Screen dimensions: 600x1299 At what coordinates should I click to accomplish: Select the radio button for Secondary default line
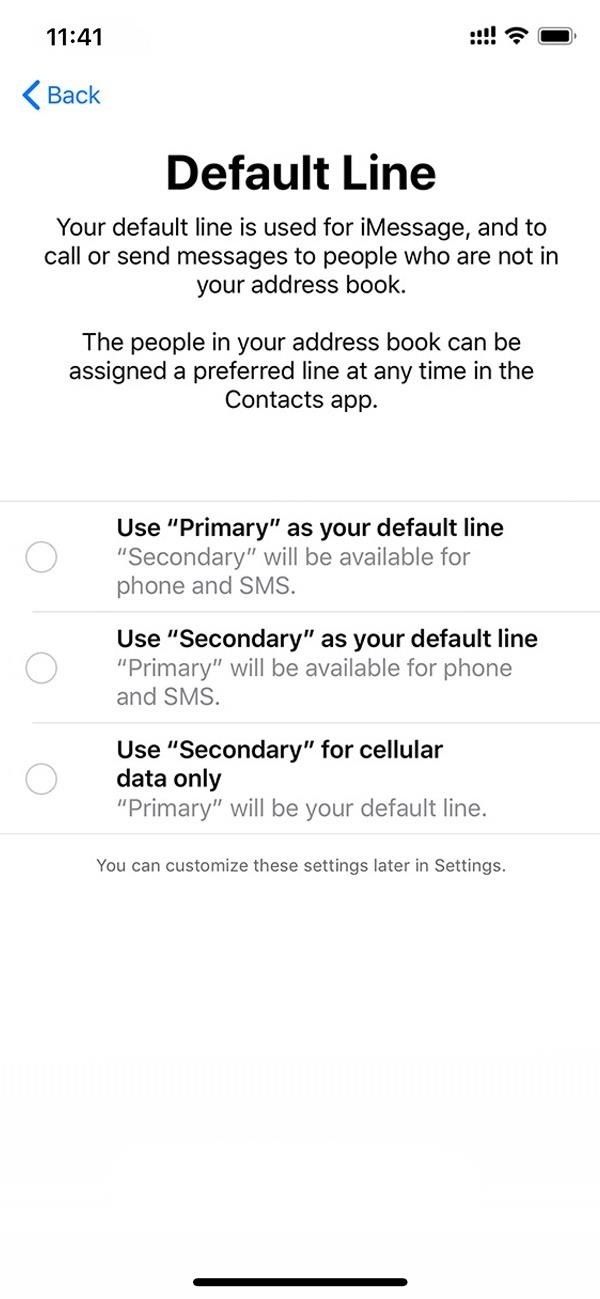tap(41, 667)
